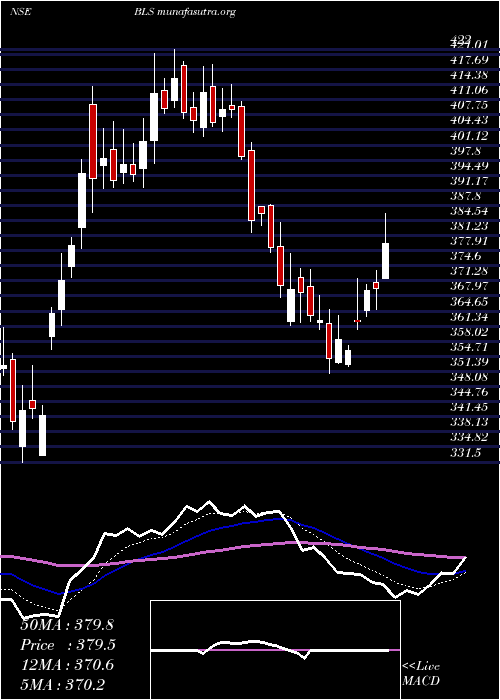The width and height of the screenshot is (500, 700).
Task: Select the 358.02 price axis label
Action: pos(469,332)
